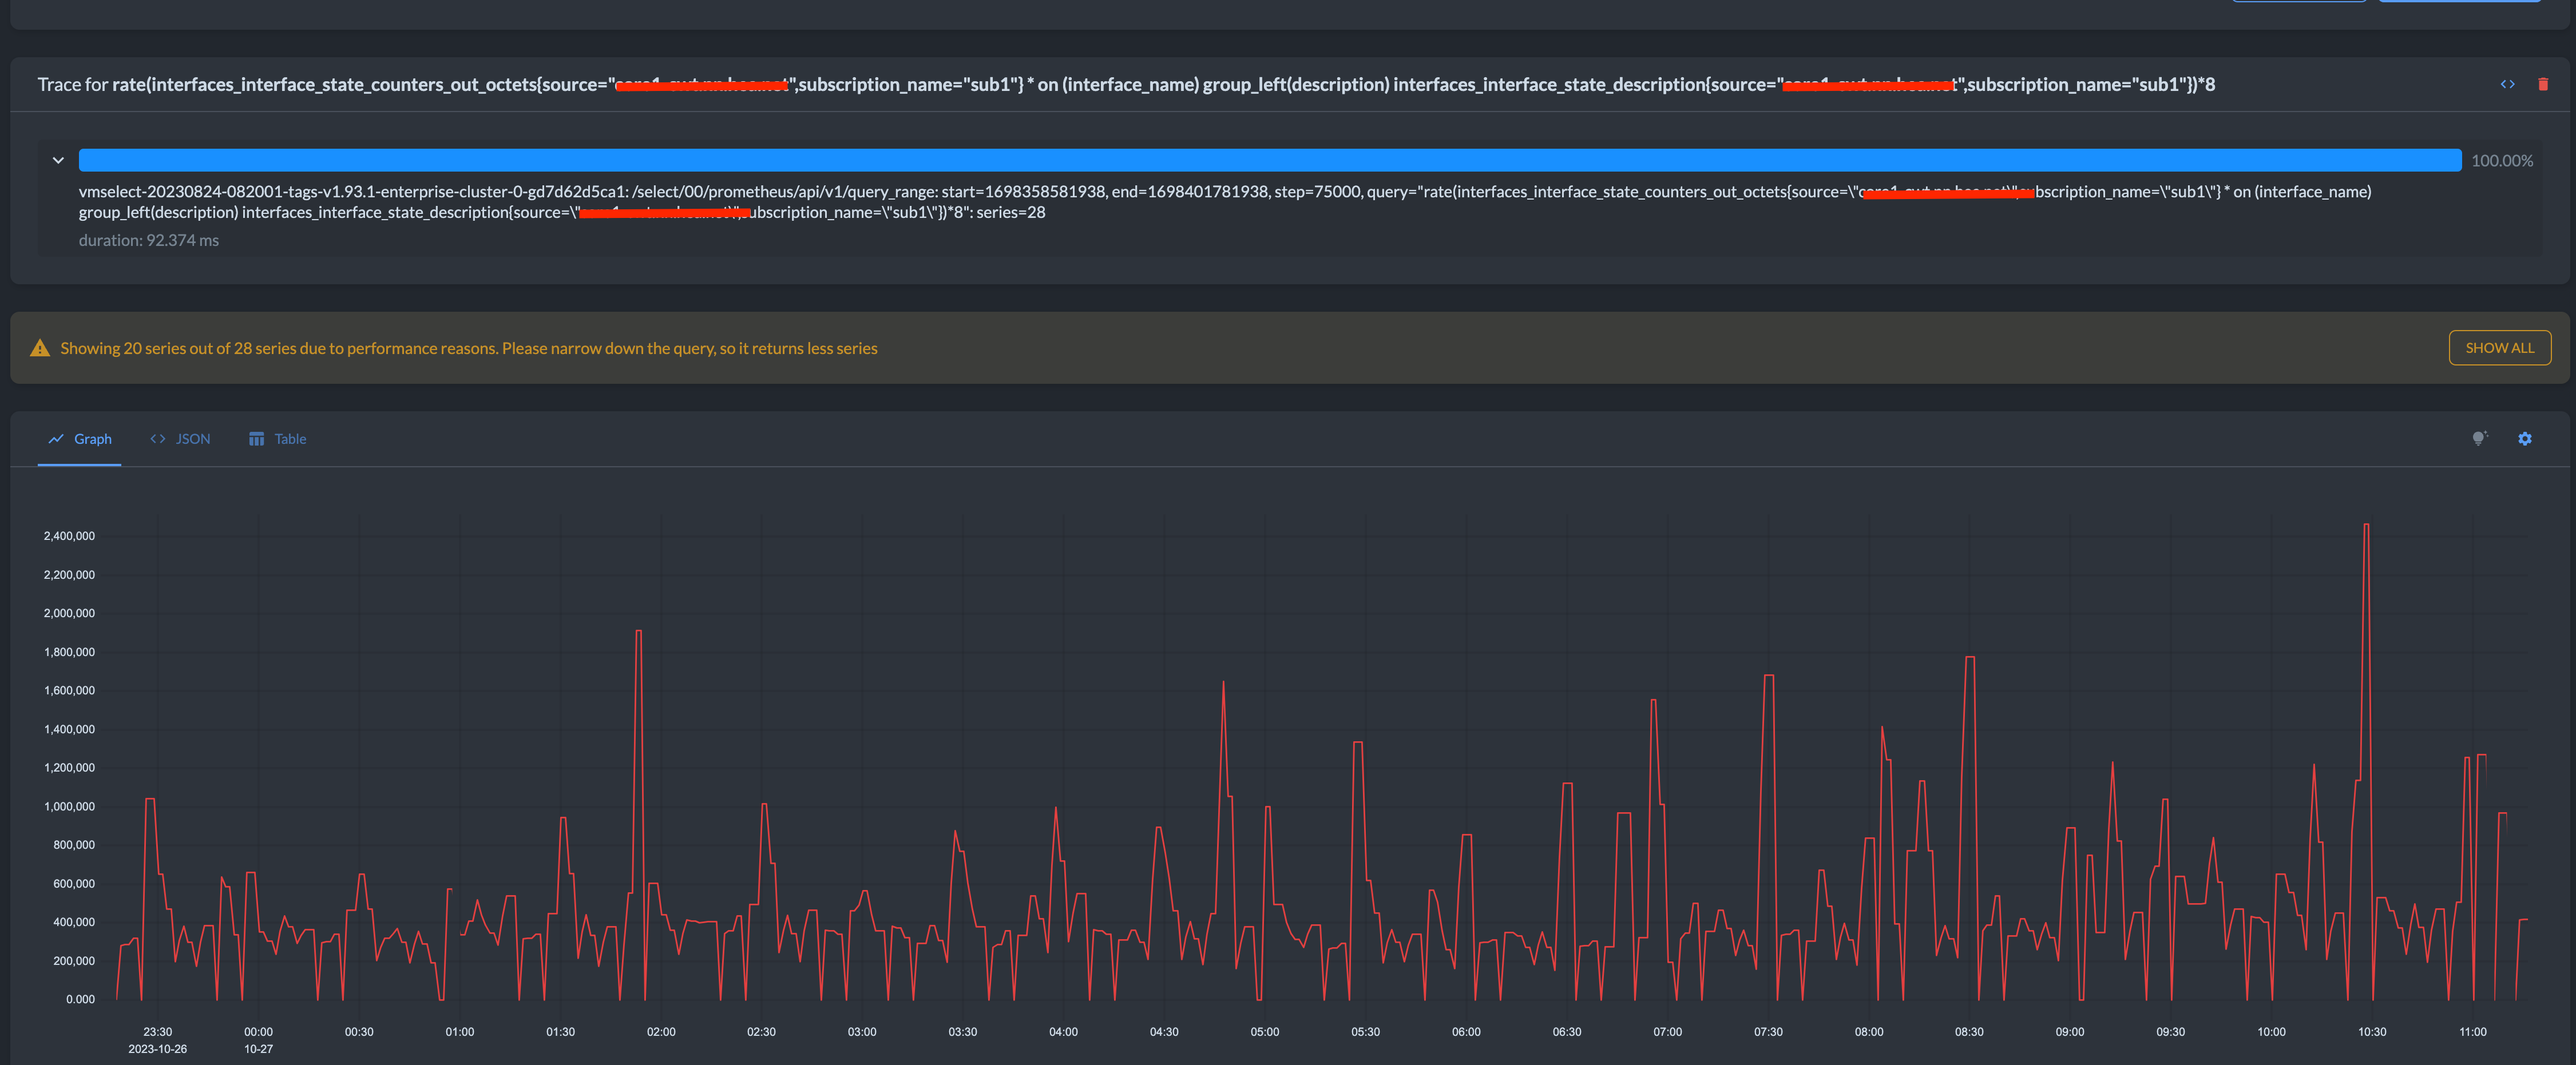This screenshot has width=2576, height=1065.
Task: Click the 2,400,000 y-axis label
Action: pos(69,536)
